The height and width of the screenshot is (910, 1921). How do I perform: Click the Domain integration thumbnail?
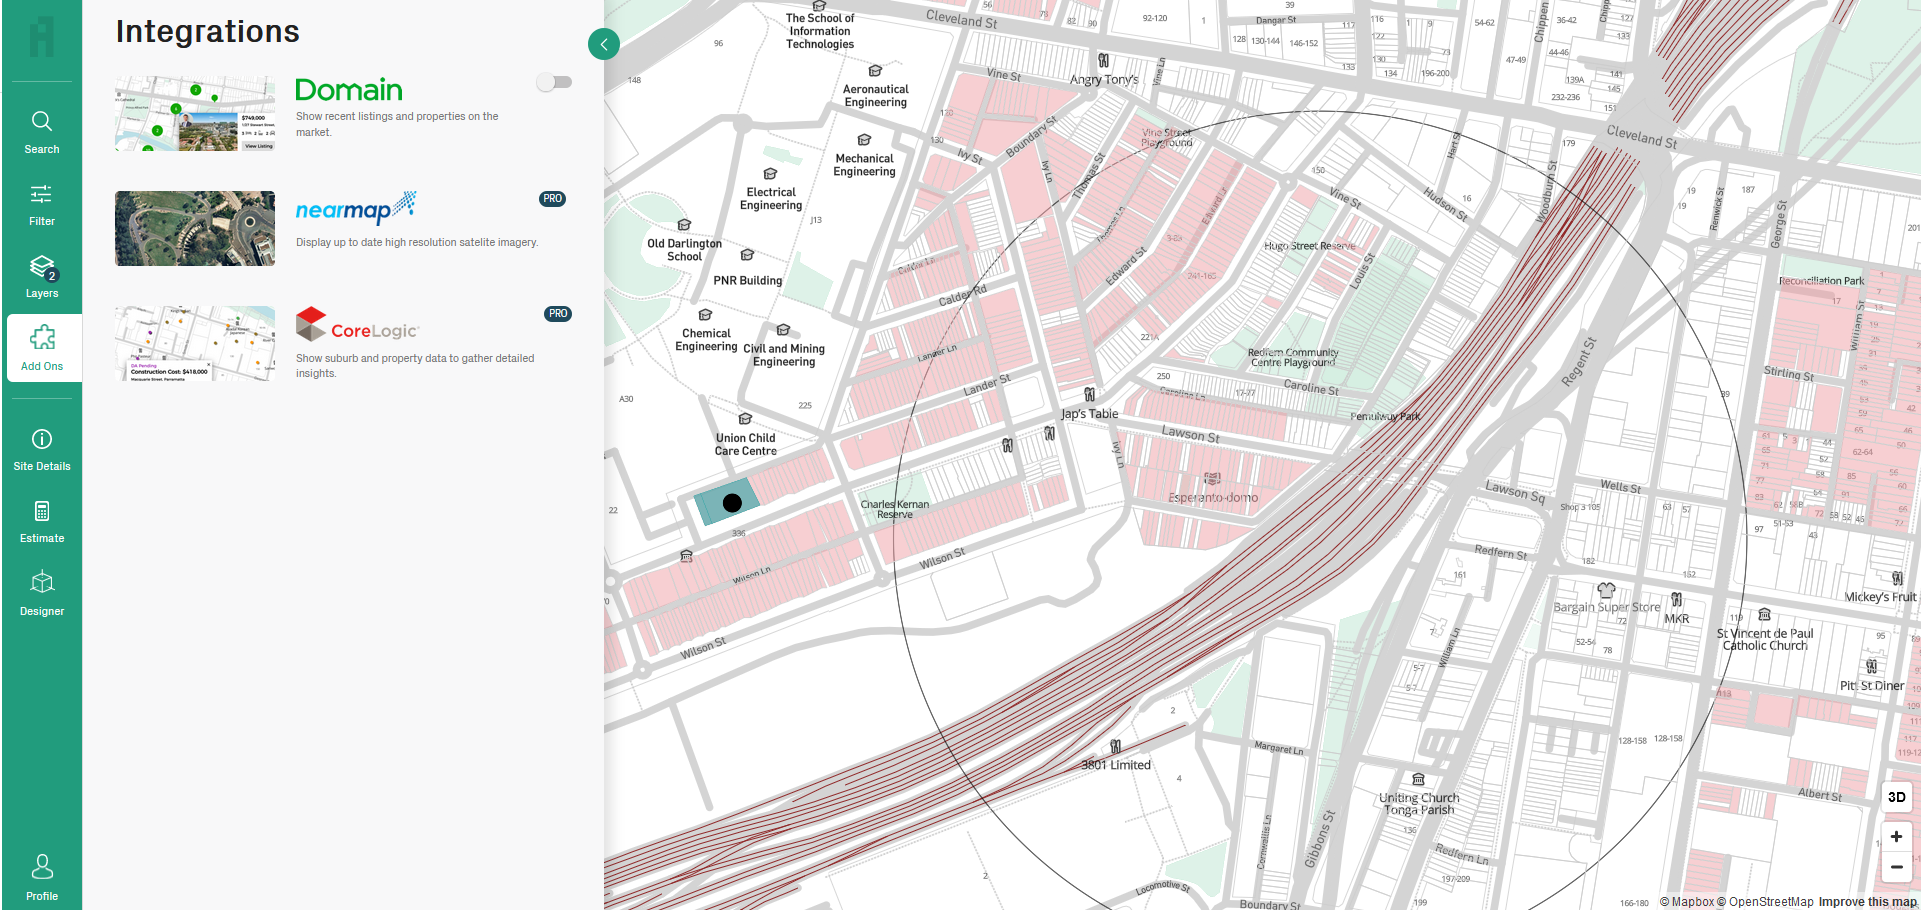coord(195,114)
